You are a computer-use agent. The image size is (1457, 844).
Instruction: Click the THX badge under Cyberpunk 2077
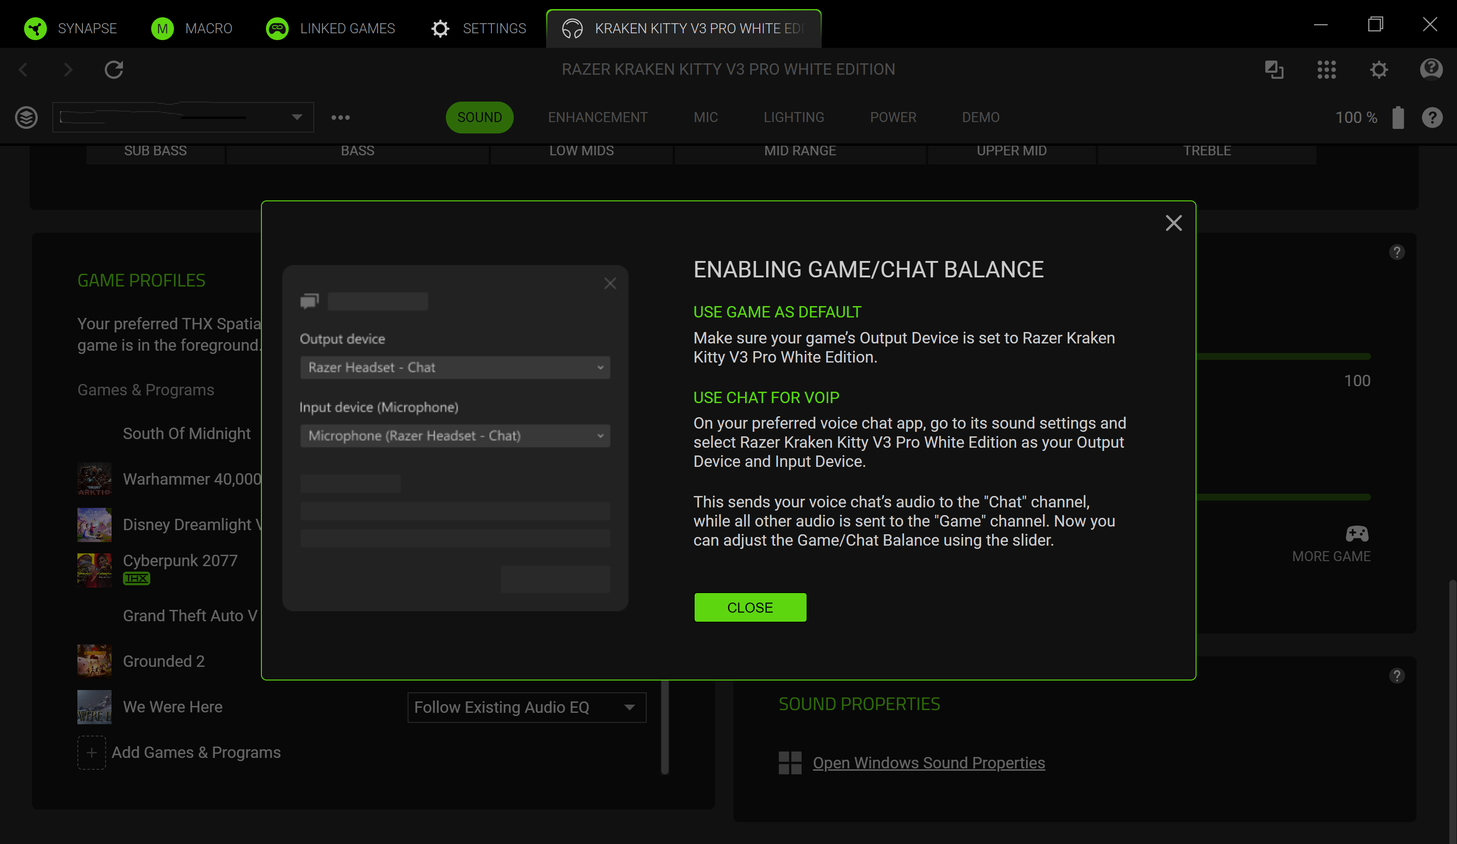136,579
